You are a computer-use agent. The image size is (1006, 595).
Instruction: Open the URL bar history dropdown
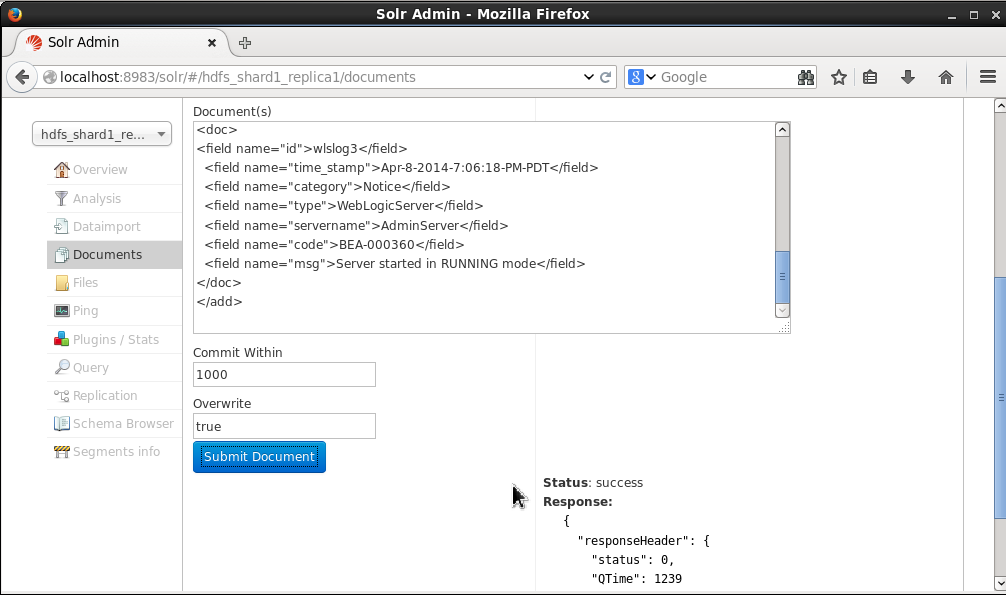click(588, 77)
